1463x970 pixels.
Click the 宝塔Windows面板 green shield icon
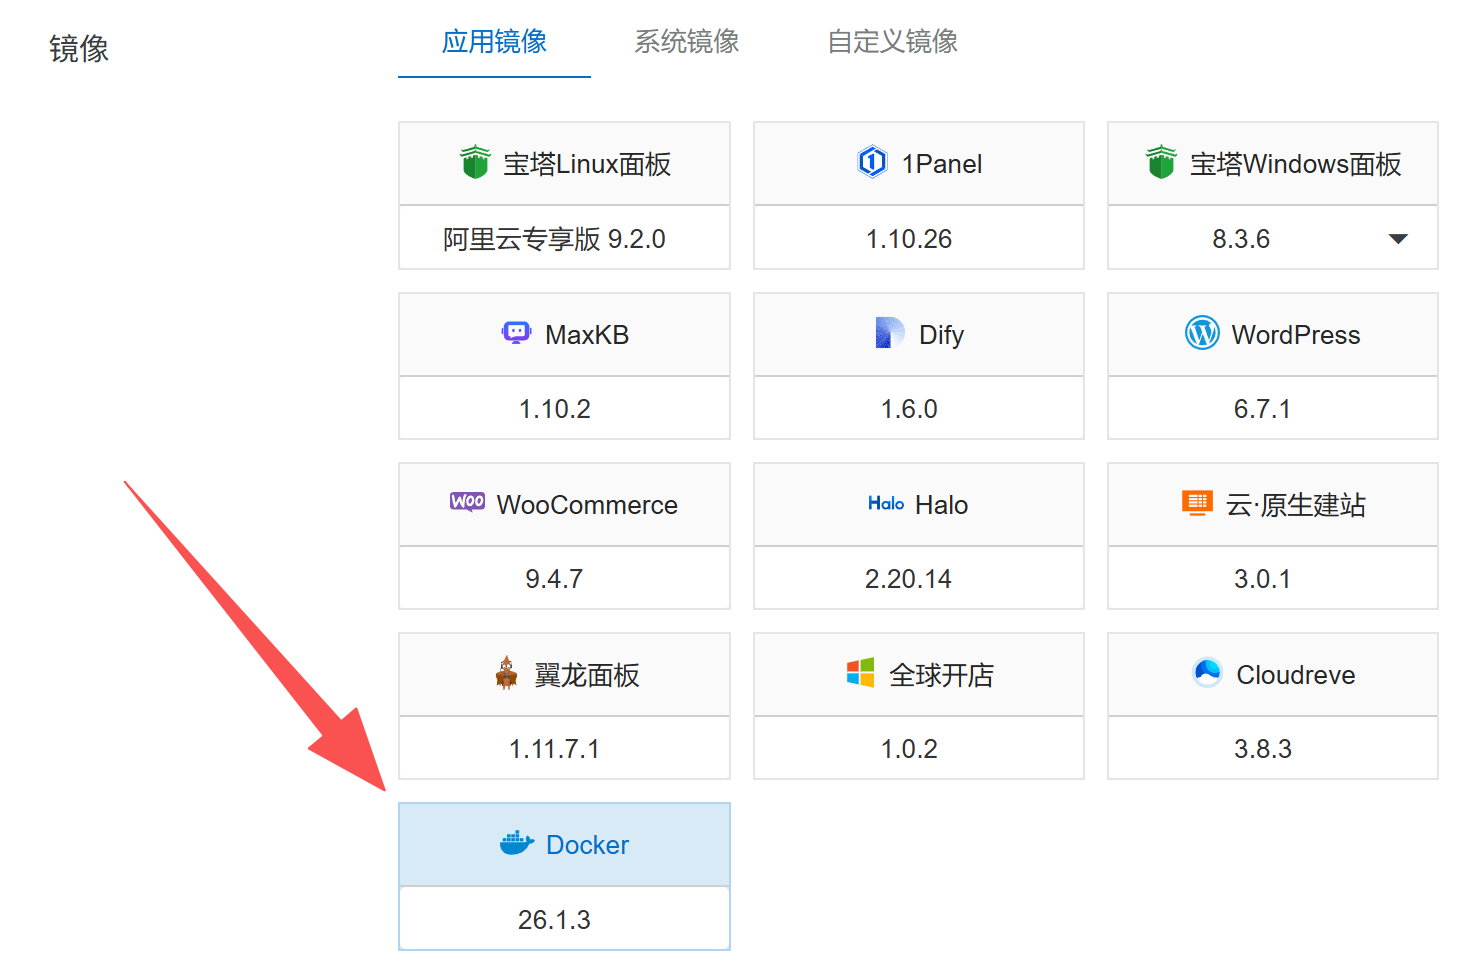tap(1161, 162)
